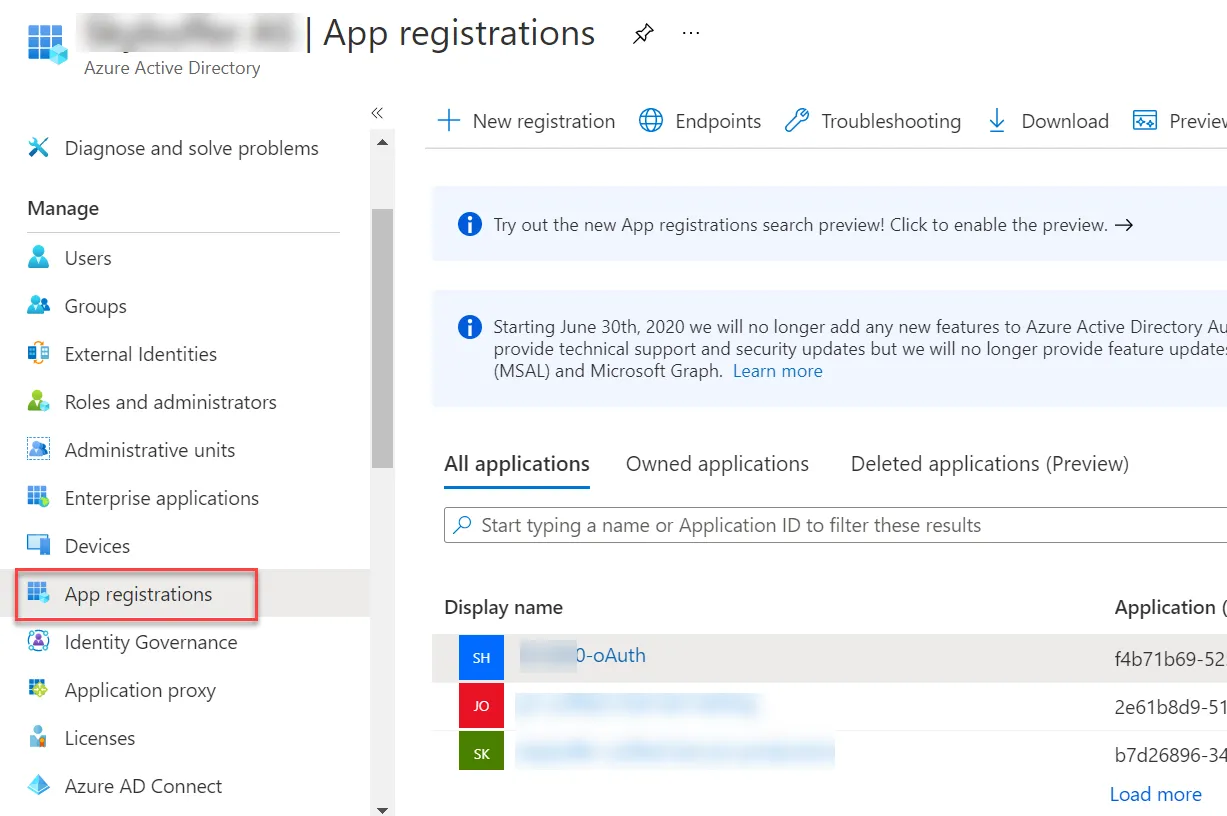Click the Identity Governance icon

pyautogui.click(x=39, y=642)
